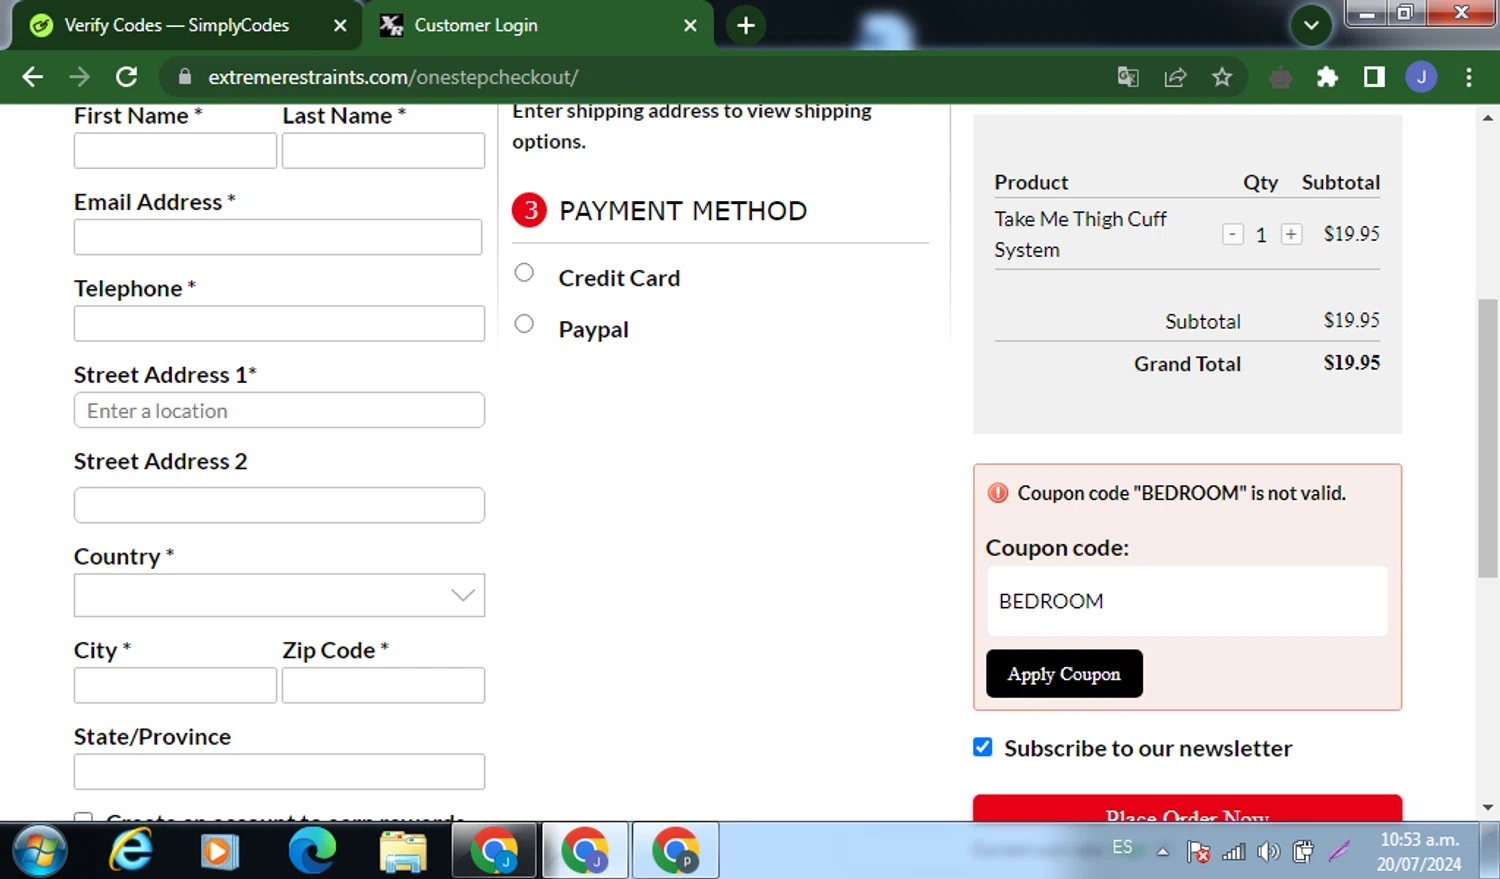Close the Customer Login tab

[x=690, y=25]
